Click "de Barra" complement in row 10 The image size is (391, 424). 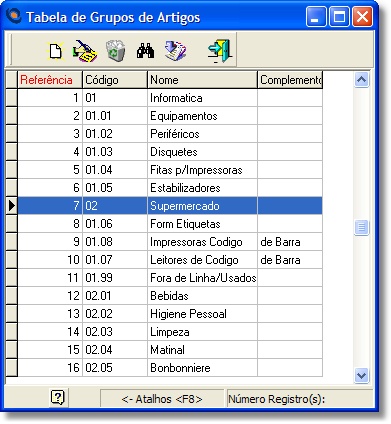click(290, 260)
